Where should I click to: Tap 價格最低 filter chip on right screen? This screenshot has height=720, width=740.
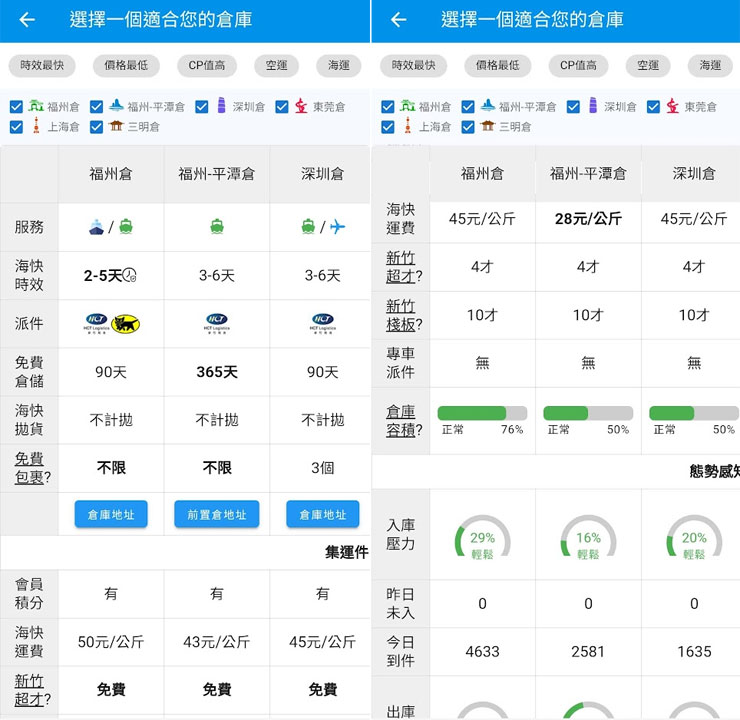[x=497, y=65]
